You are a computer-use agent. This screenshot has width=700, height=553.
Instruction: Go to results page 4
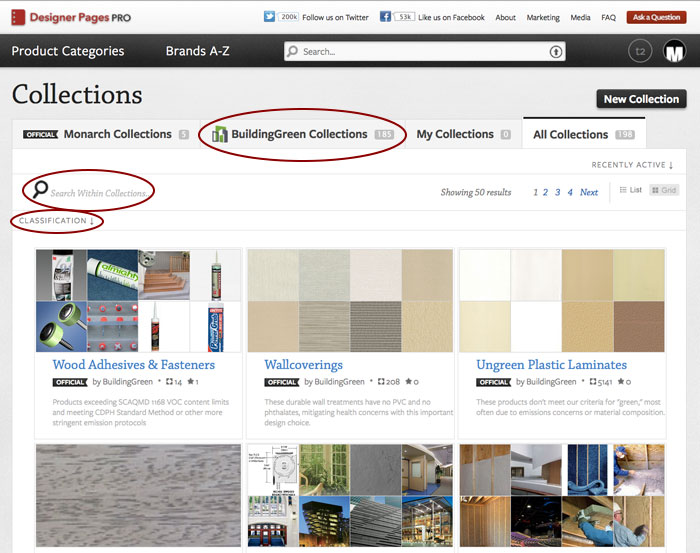(x=570, y=192)
